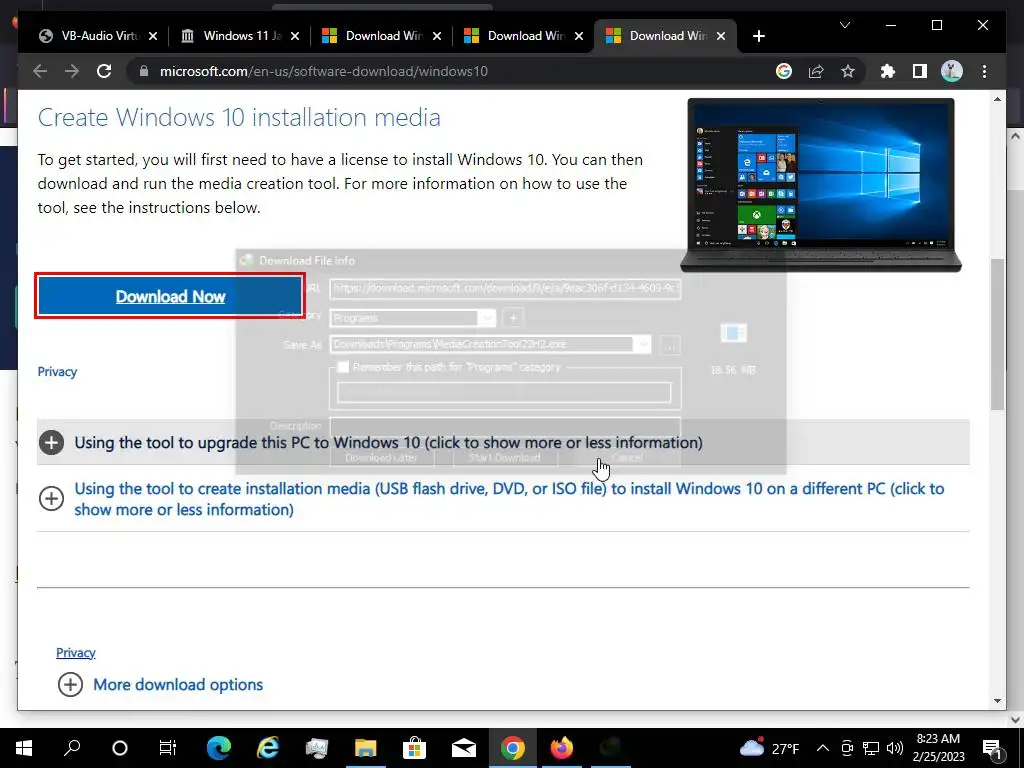Open Cortana circle on taskbar

pyautogui.click(x=120, y=748)
